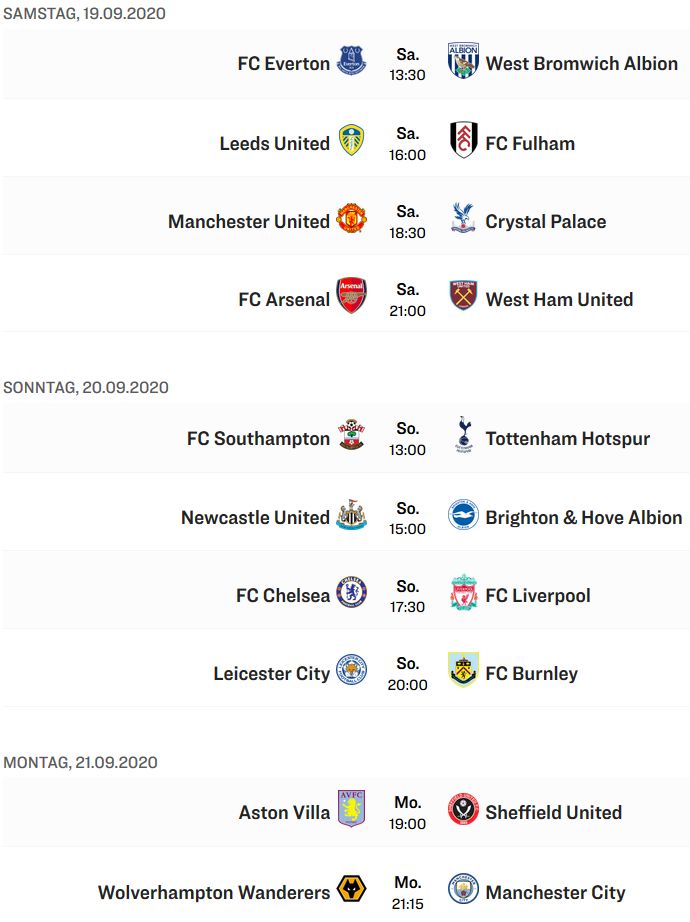Open the Chelsea vs Liverpool 17:30 kickoff
The width and height of the screenshot is (690, 922).
[407, 596]
